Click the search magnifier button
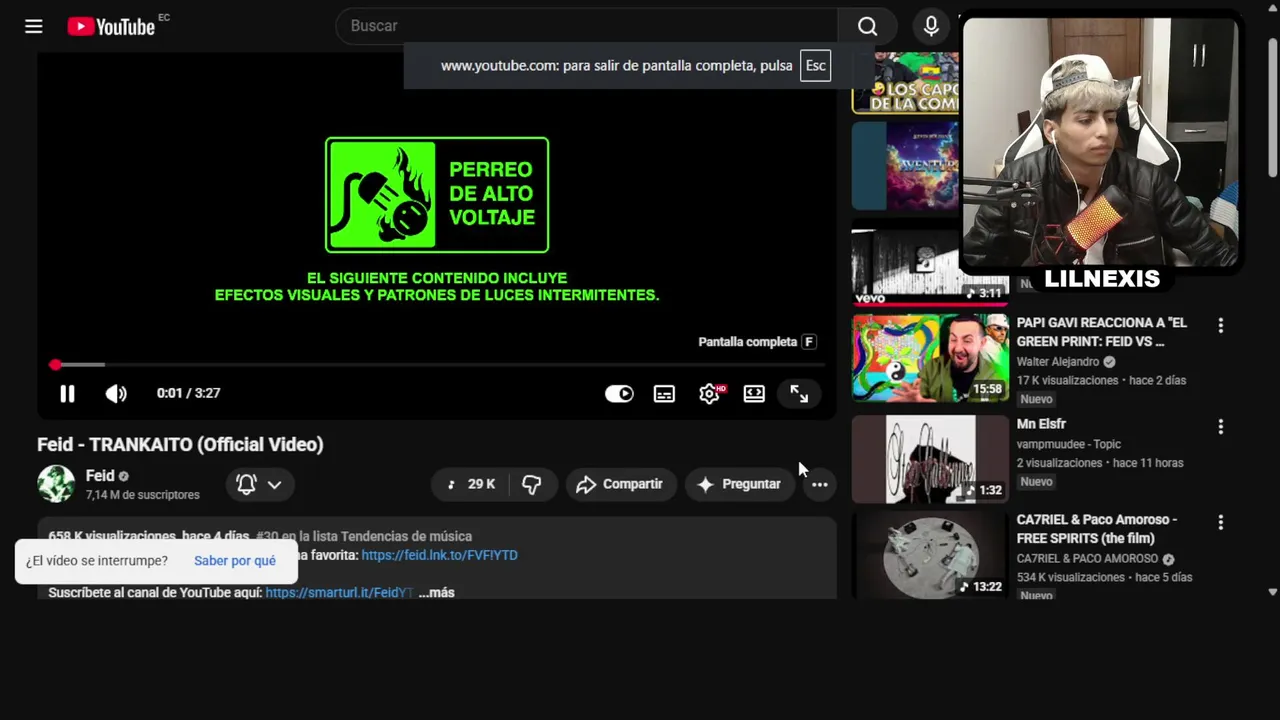 (x=867, y=26)
